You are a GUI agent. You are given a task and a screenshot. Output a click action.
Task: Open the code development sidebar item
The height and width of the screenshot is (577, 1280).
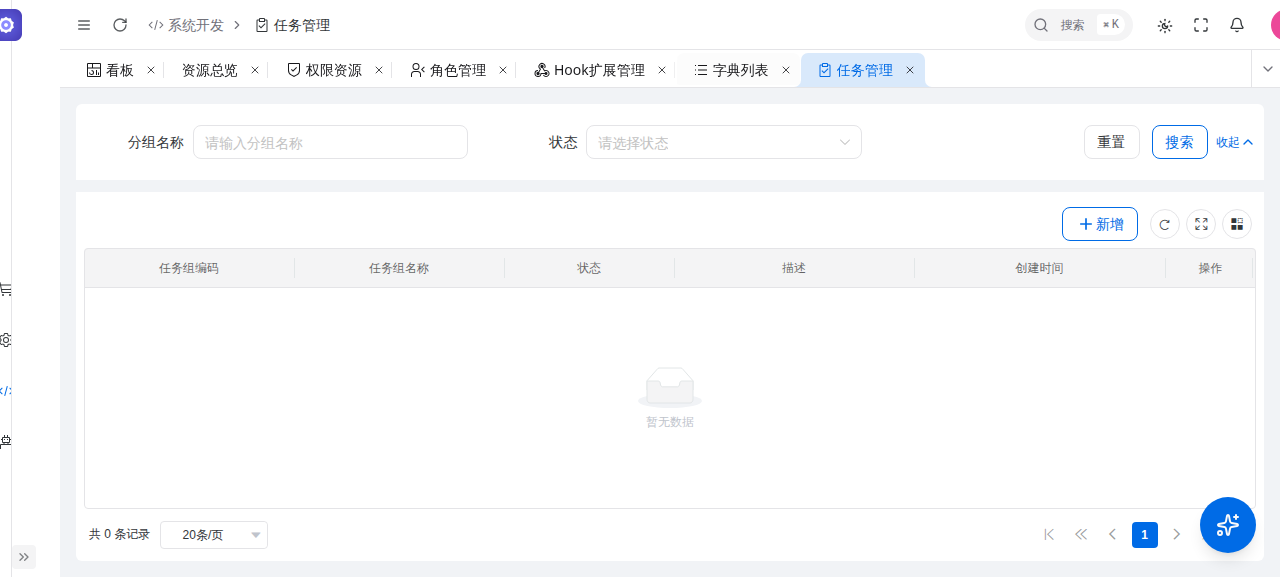[6, 390]
